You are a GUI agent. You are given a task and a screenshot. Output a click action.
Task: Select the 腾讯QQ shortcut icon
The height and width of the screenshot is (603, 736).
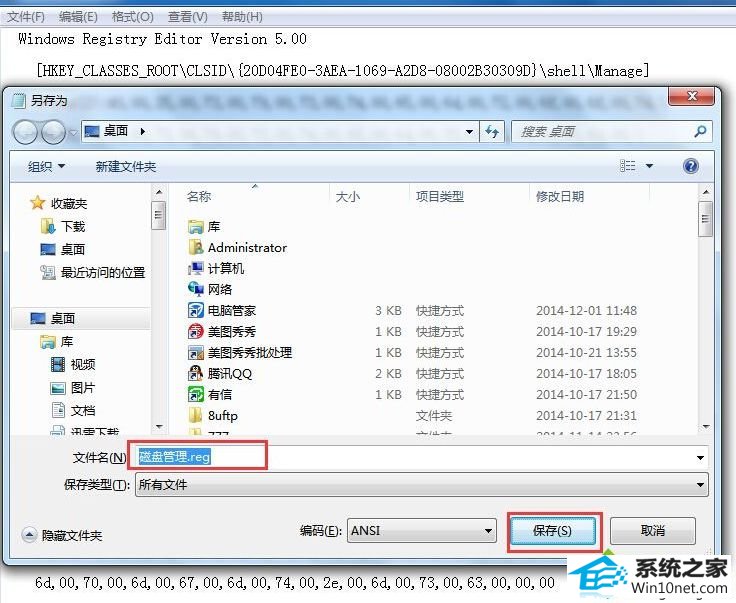(195, 374)
